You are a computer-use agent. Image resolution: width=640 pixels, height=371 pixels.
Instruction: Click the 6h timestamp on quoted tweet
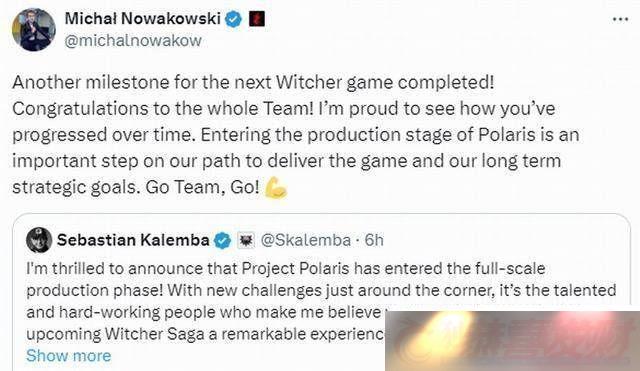[374, 240]
